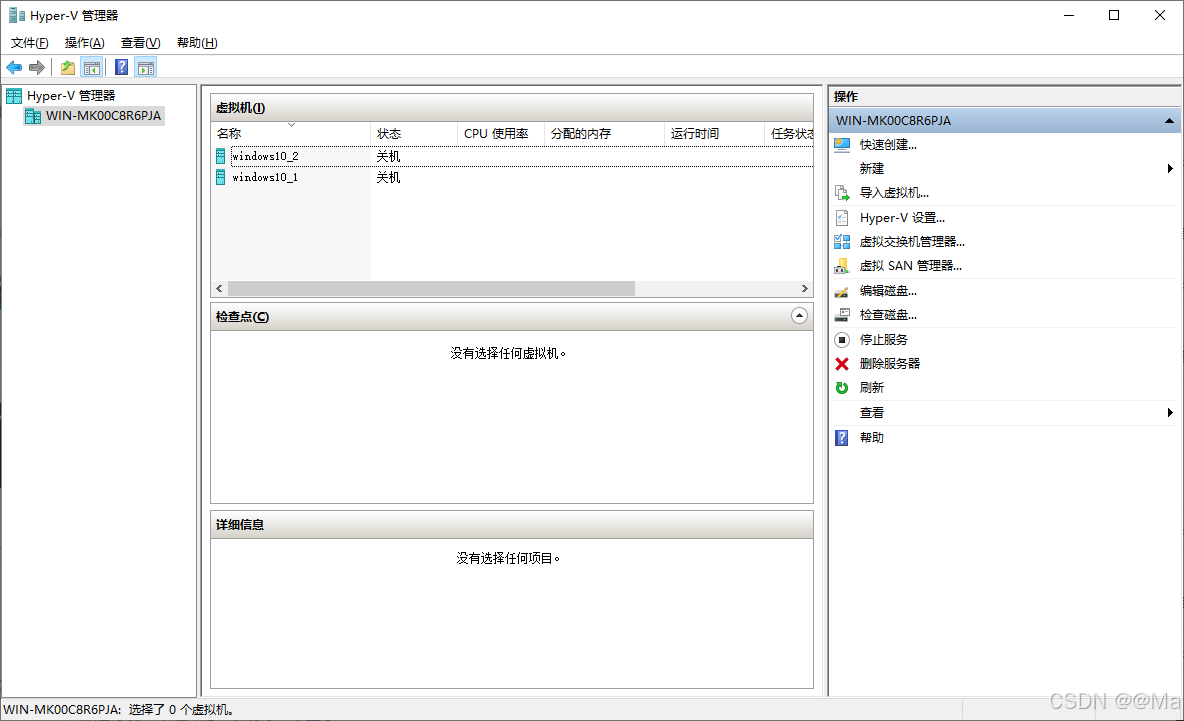Toggle the action pane toolbar icon
The image size is (1184, 721).
146,68
